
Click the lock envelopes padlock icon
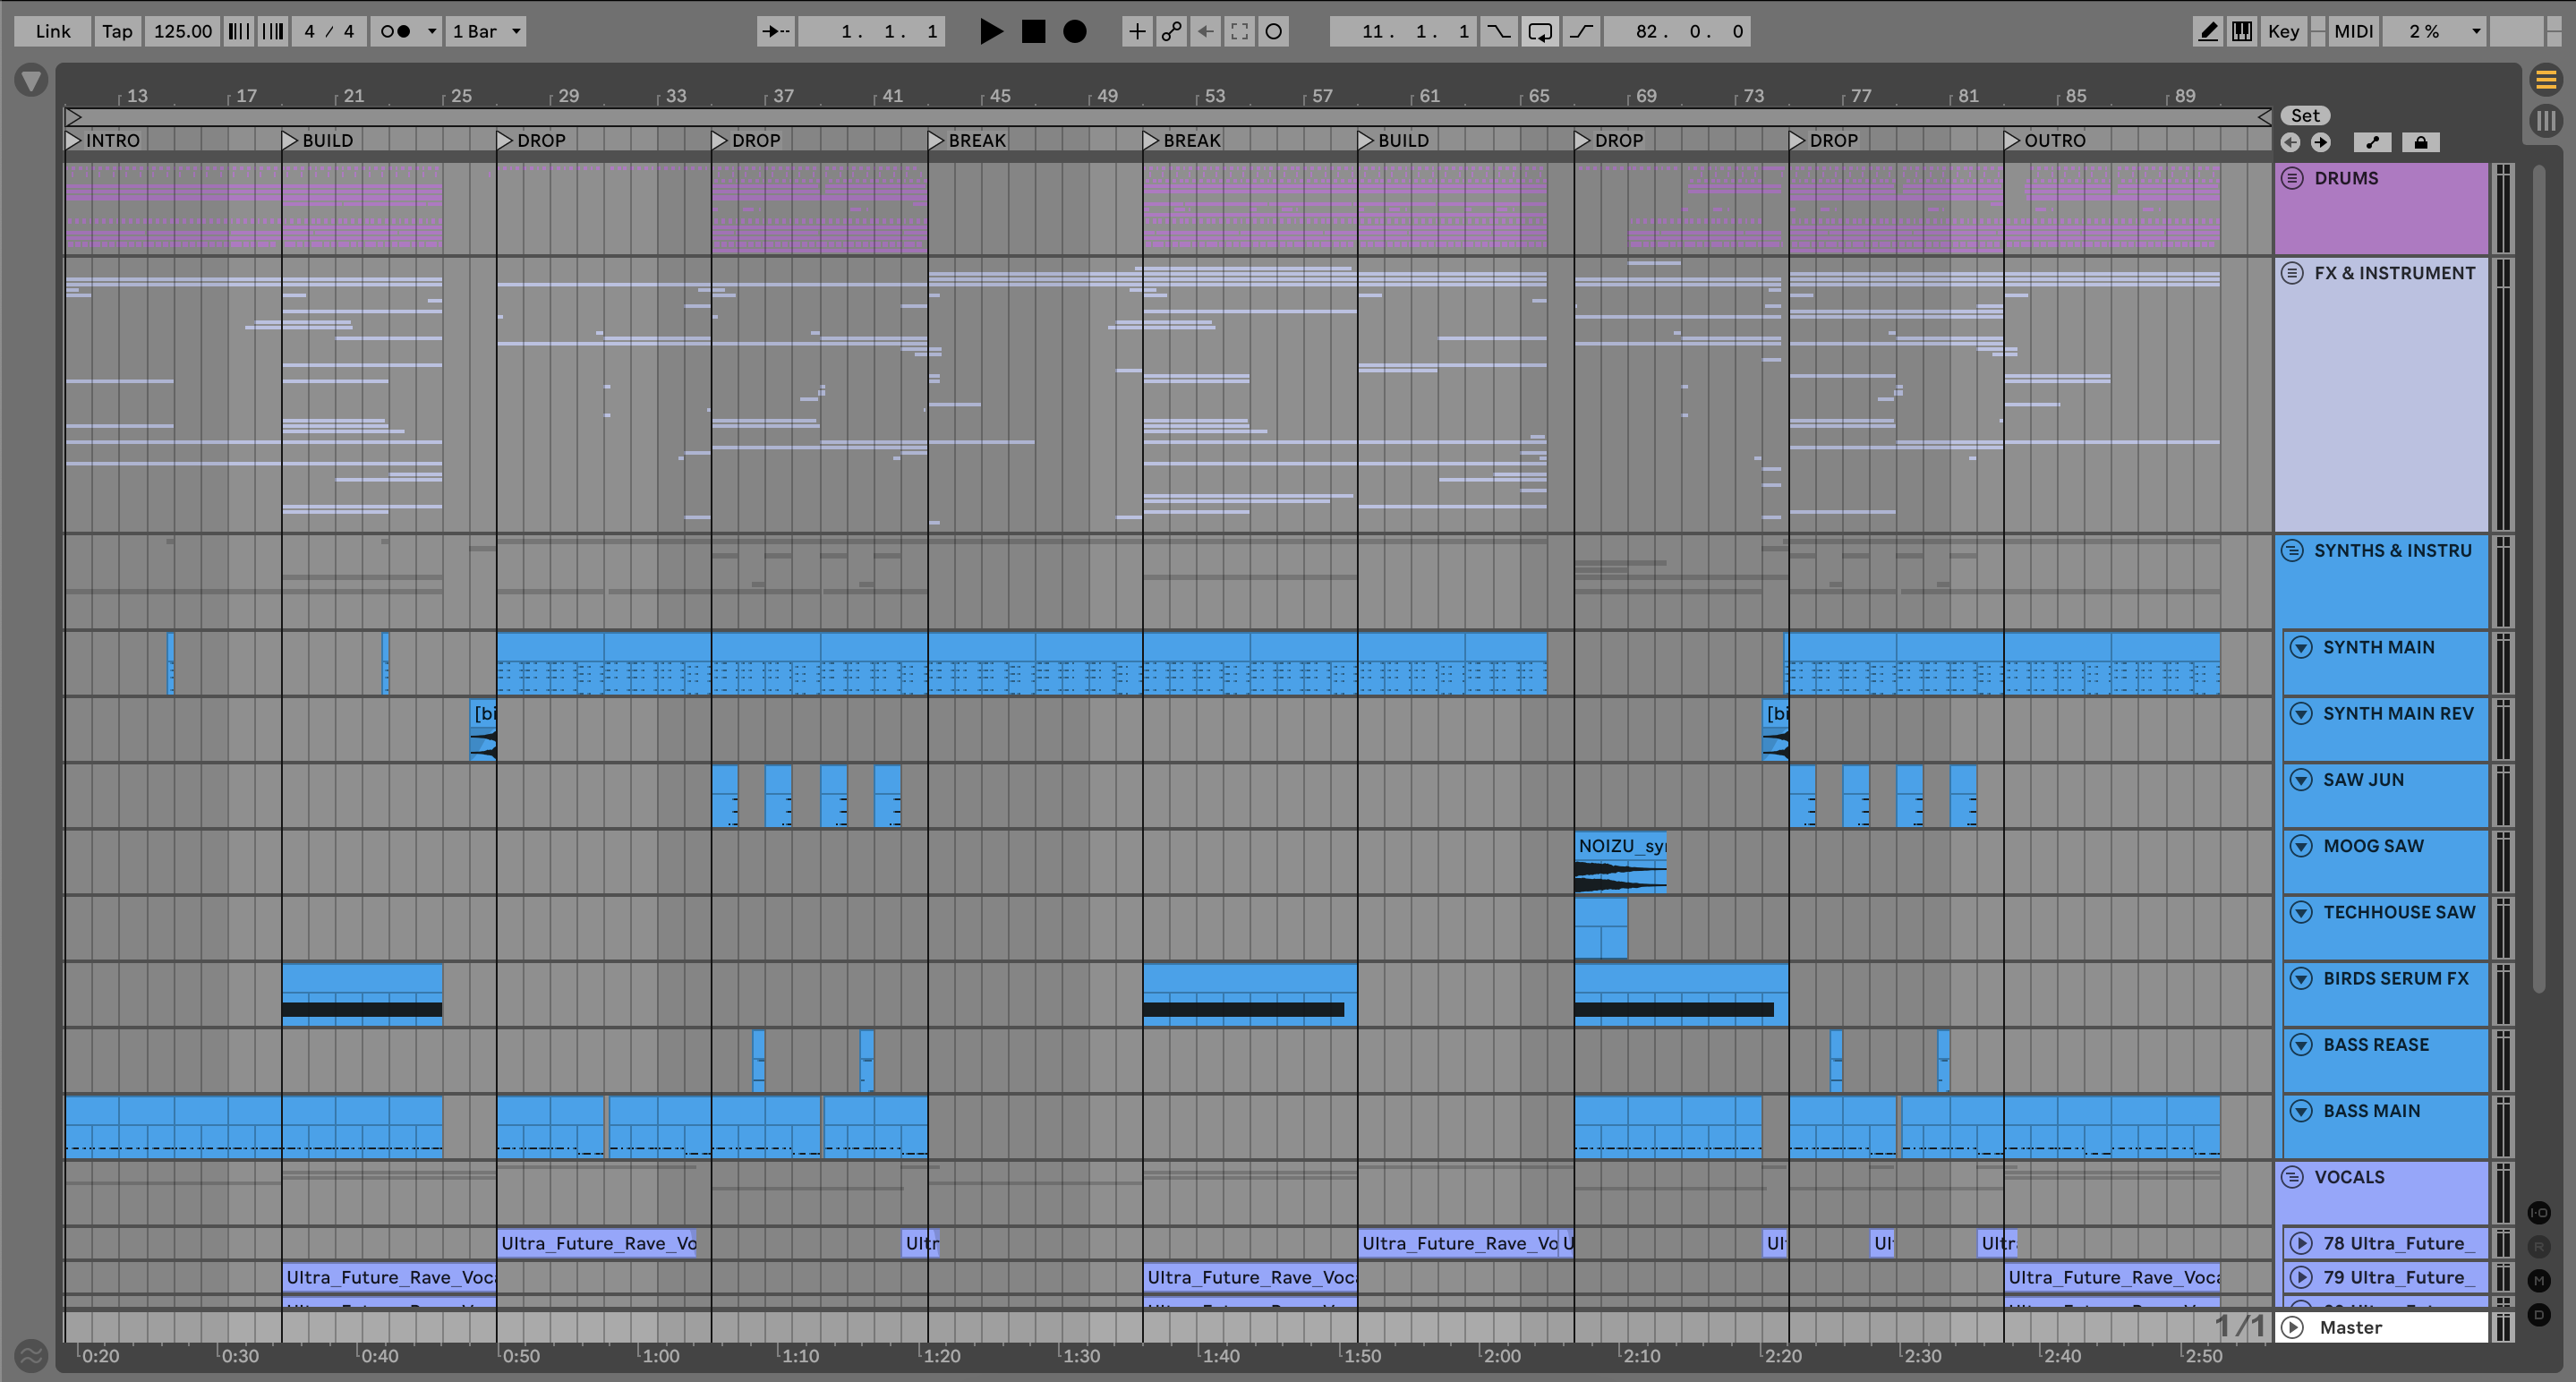[x=2420, y=142]
